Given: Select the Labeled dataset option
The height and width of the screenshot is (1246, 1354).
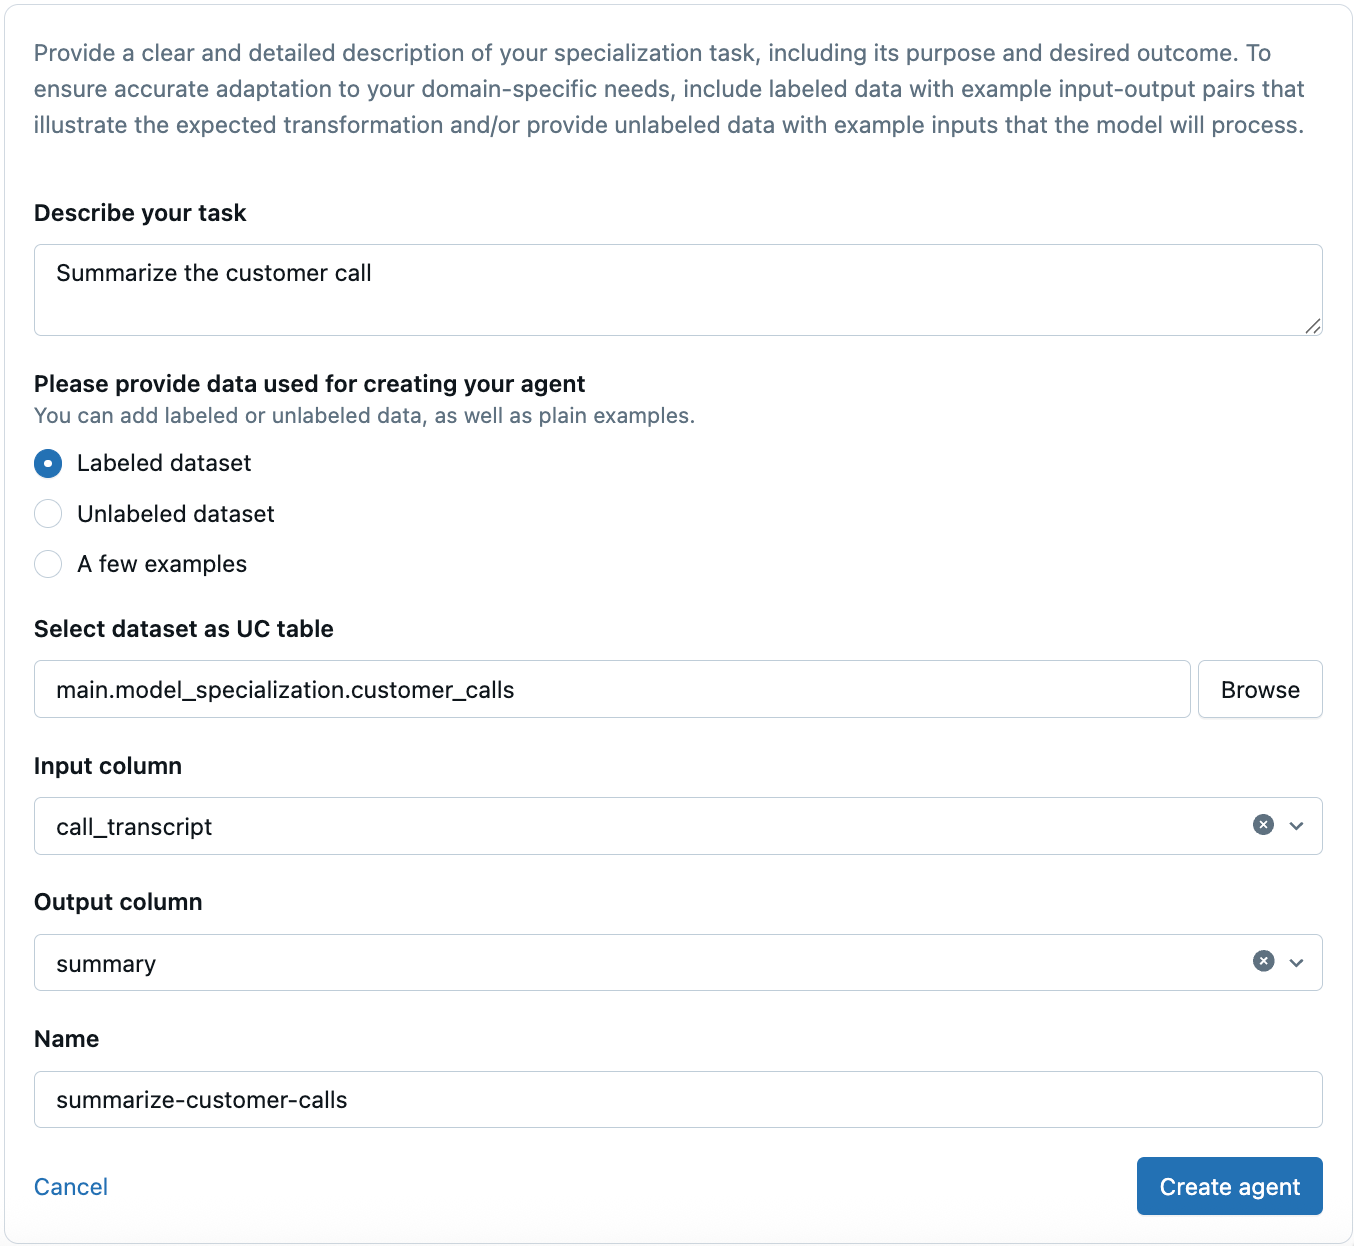Looking at the screenshot, I should point(47,463).
